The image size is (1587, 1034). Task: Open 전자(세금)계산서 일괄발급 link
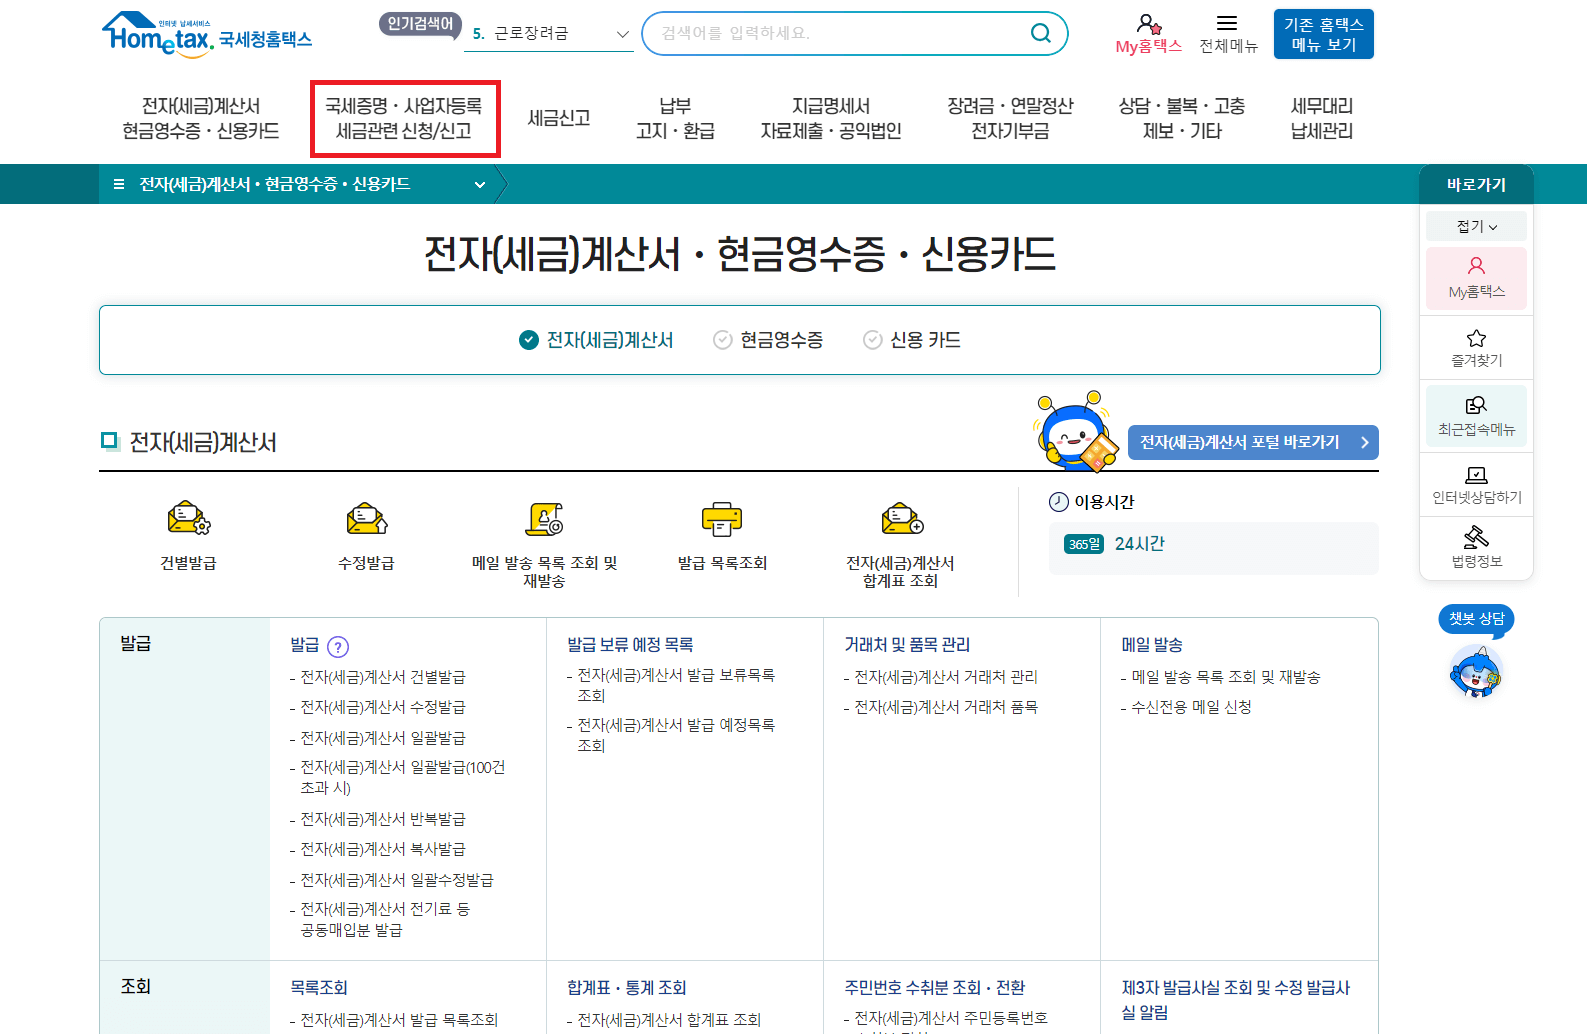coord(383,738)
